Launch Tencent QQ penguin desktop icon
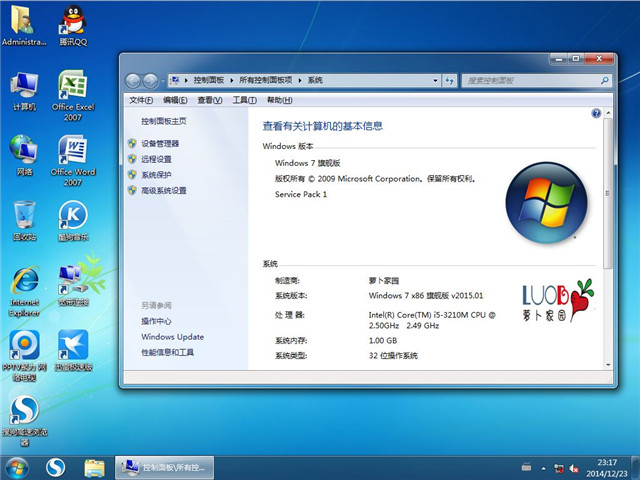 (x=73, y=25)
